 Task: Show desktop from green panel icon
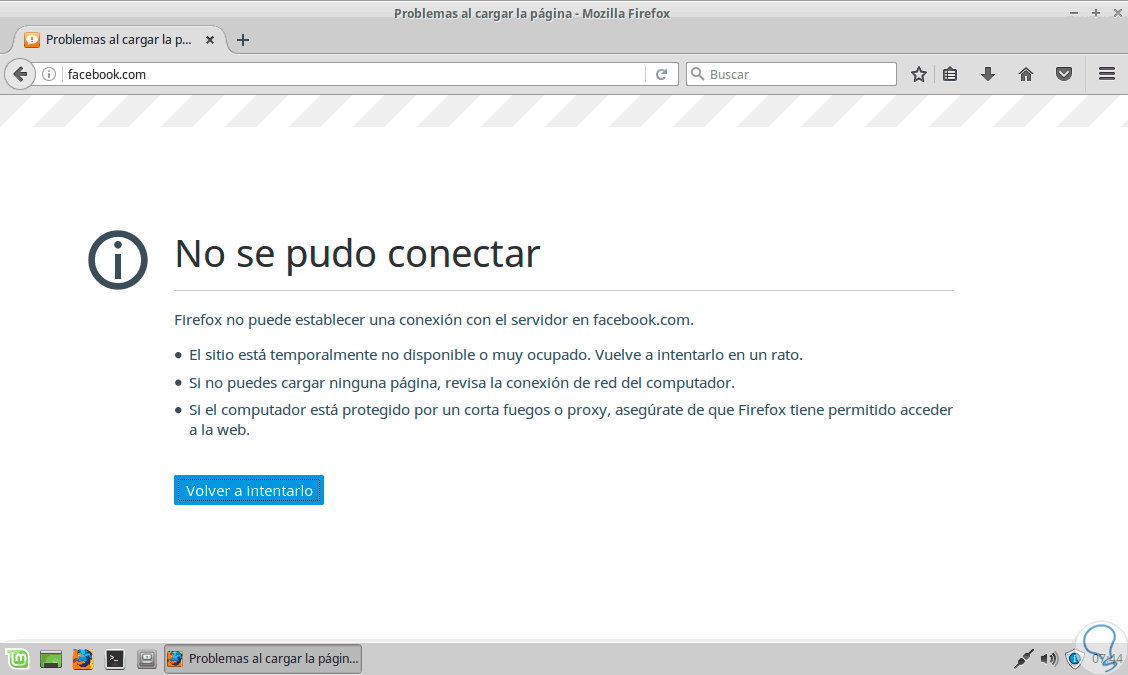click(50, 659)
